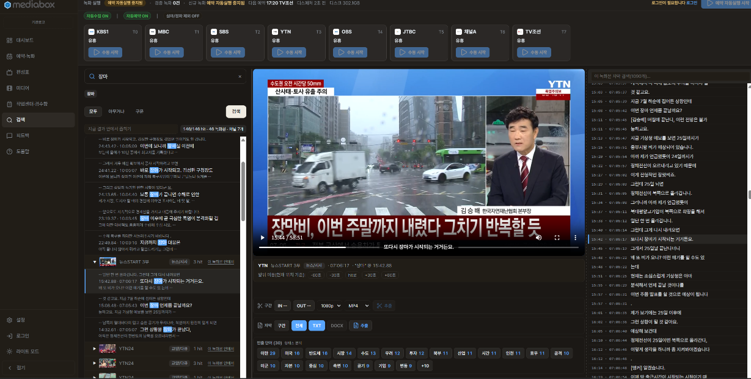Click the +60초 offset button
This screenshot has width=751, height=379.
click(x=390, y=276)
